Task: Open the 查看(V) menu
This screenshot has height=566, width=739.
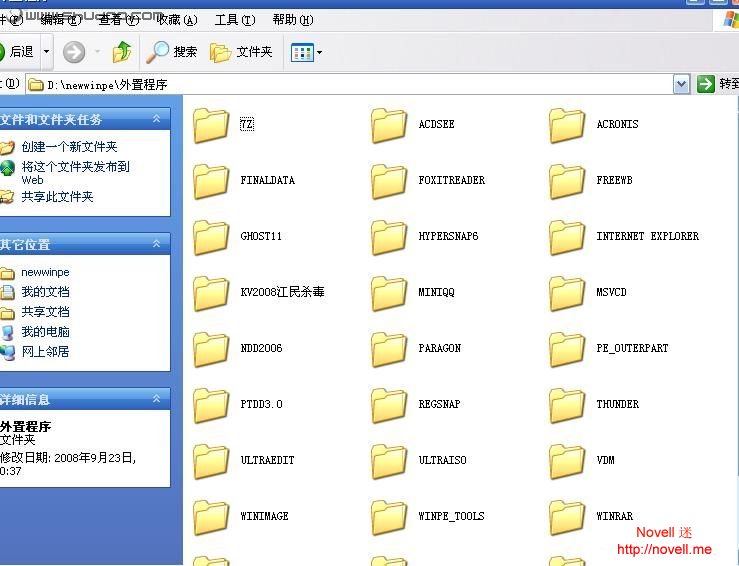Action: [x=119, y=20]
